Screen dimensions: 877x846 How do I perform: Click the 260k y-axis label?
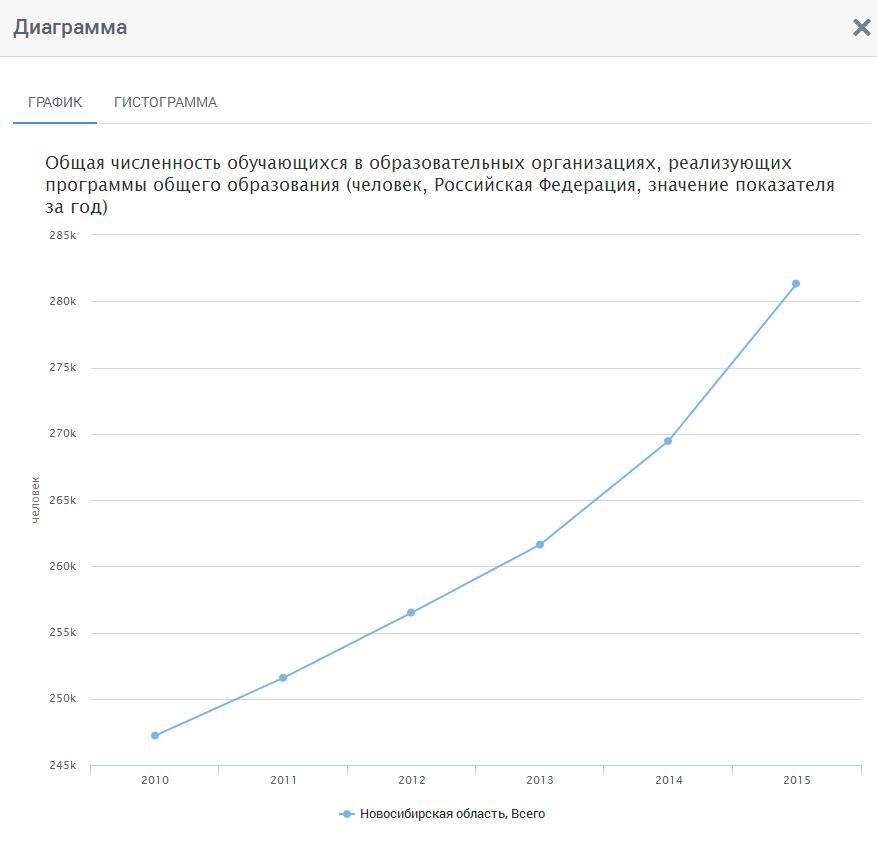click(x=63, y=566)
